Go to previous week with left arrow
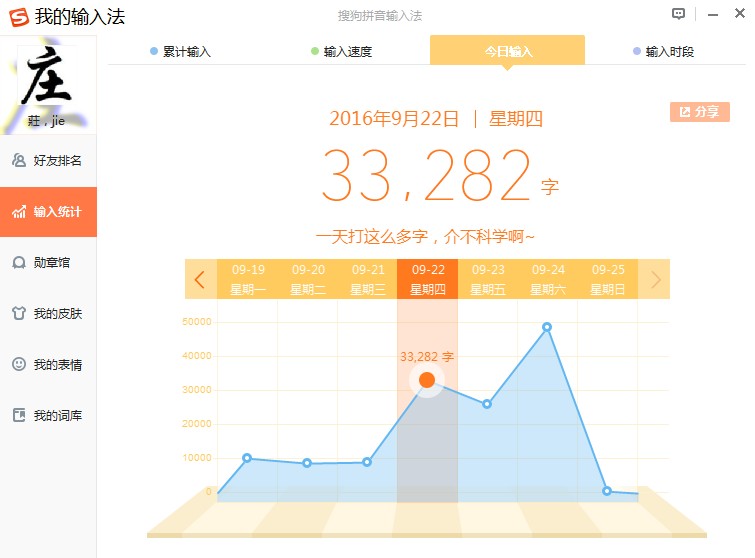755x558 pixels. pos(200,279)
